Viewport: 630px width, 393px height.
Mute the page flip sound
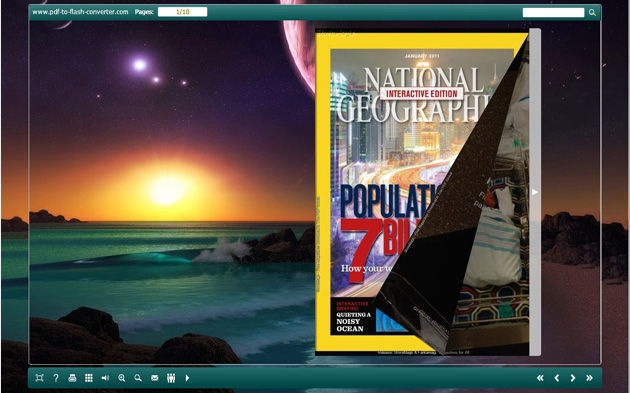pos(105,378)
